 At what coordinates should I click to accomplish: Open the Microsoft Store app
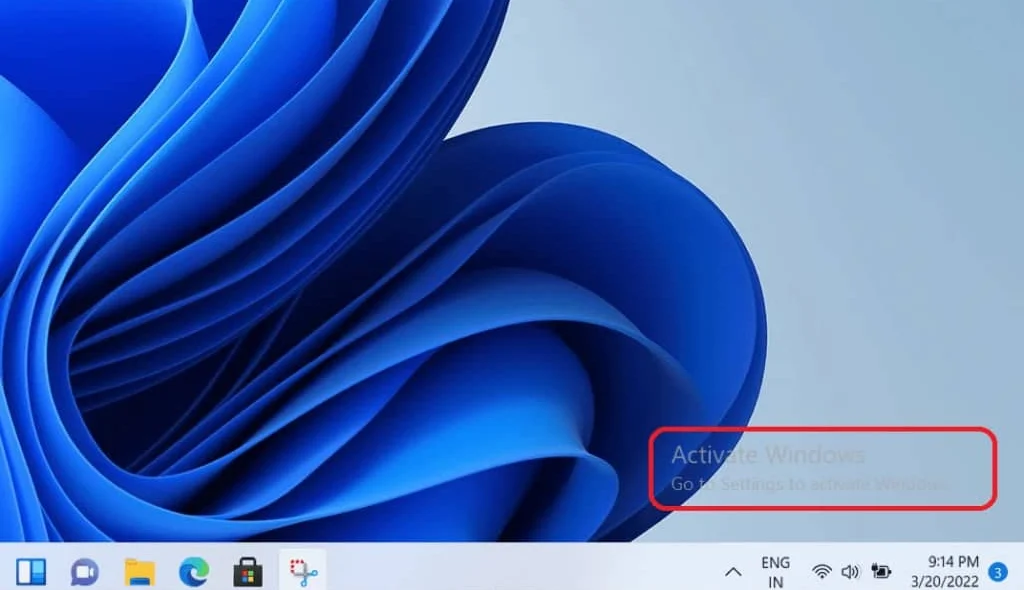coord(247,572)
